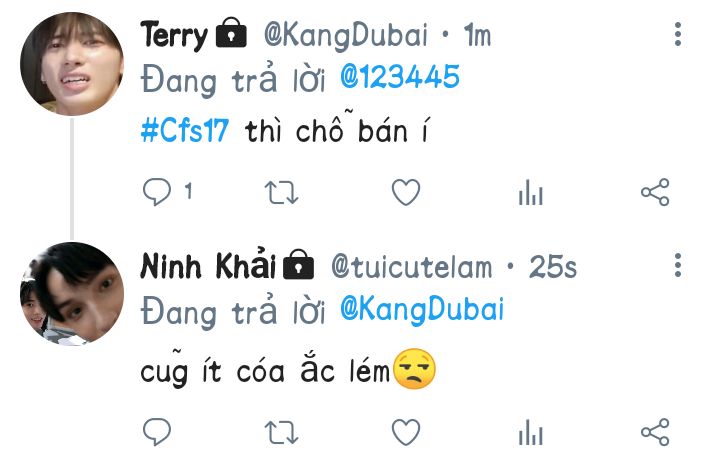Viewport: 719px width, 459px height.
Task: Open the three-dot menu on Terry's tweet
Action: pos(678,34)
